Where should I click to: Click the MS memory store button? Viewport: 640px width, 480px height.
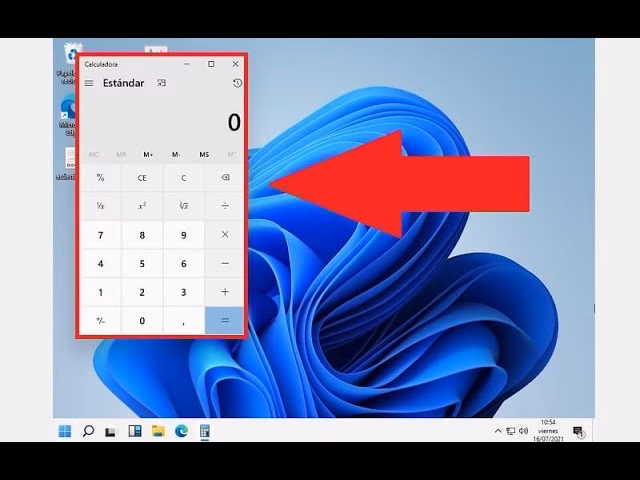coord(204,154)
